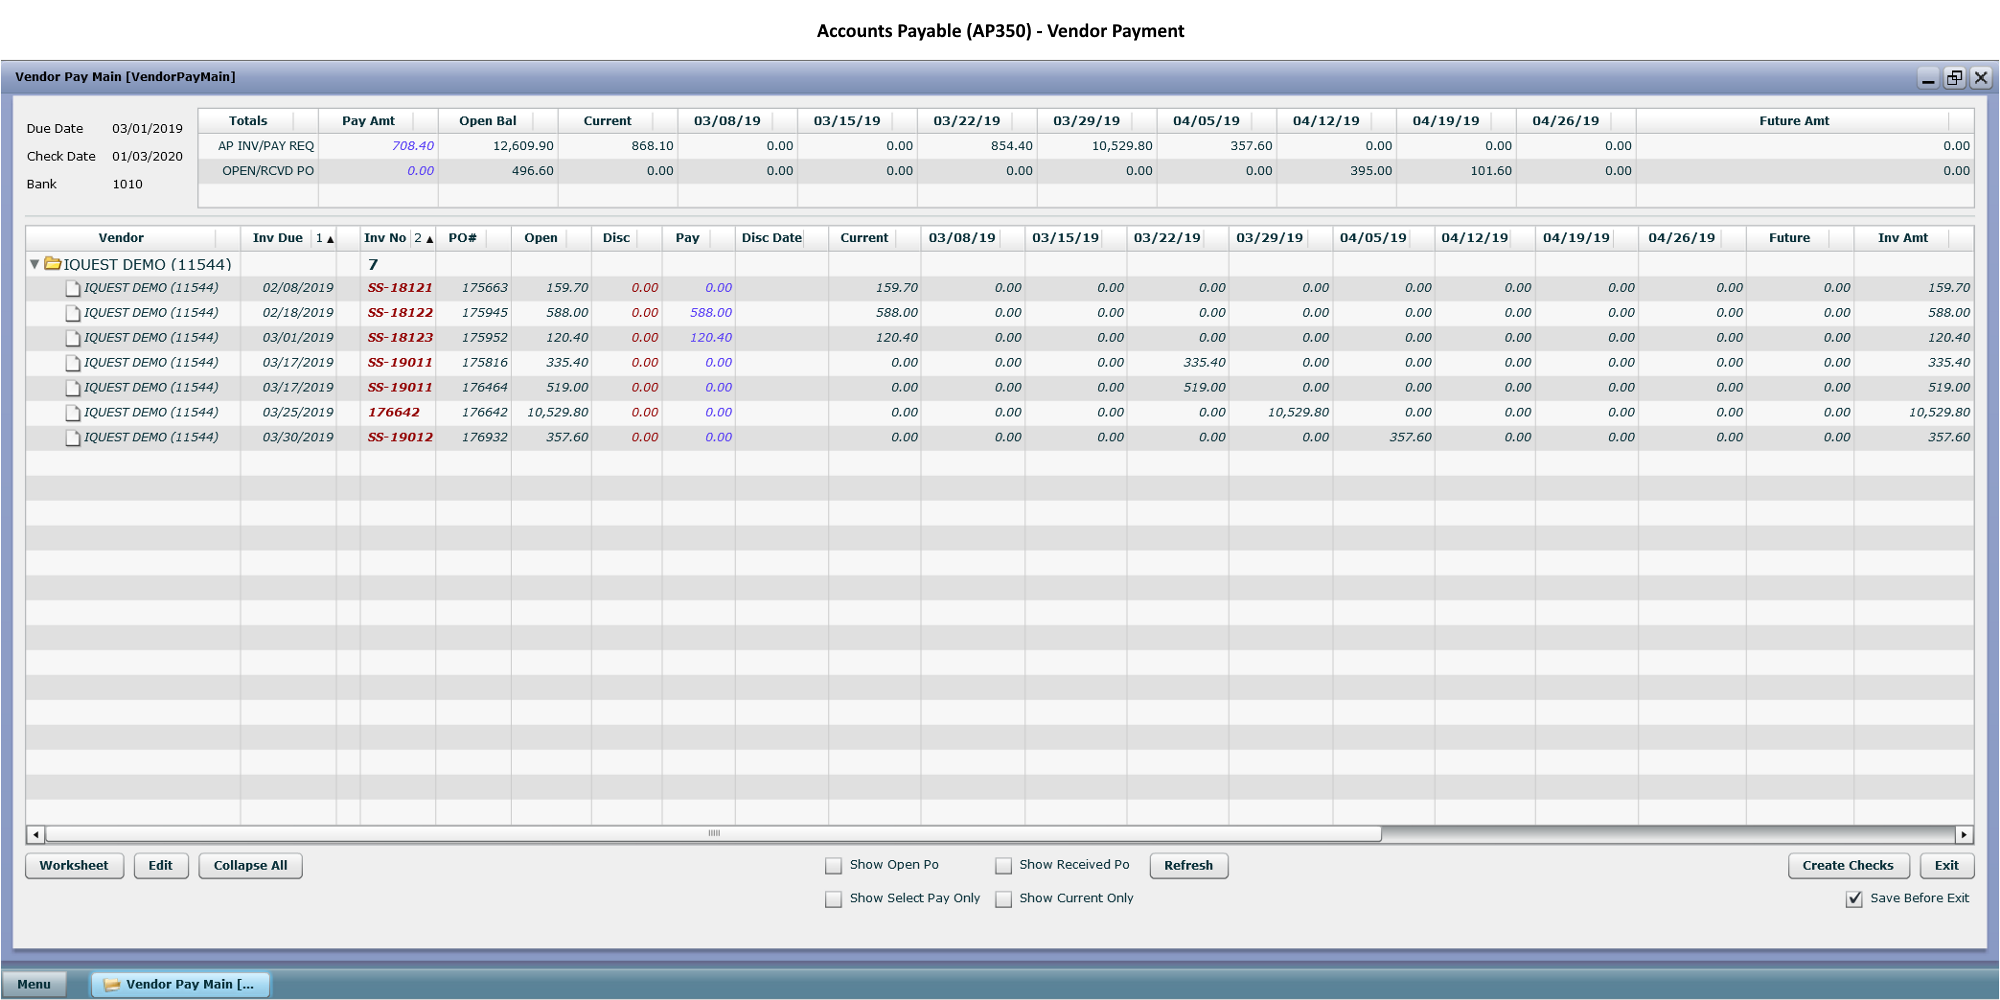This screenshot has width=2000, height=1000.
Task: Collapse the IQUEST DEMO vendor group triangle
Action: click(35, 264)
